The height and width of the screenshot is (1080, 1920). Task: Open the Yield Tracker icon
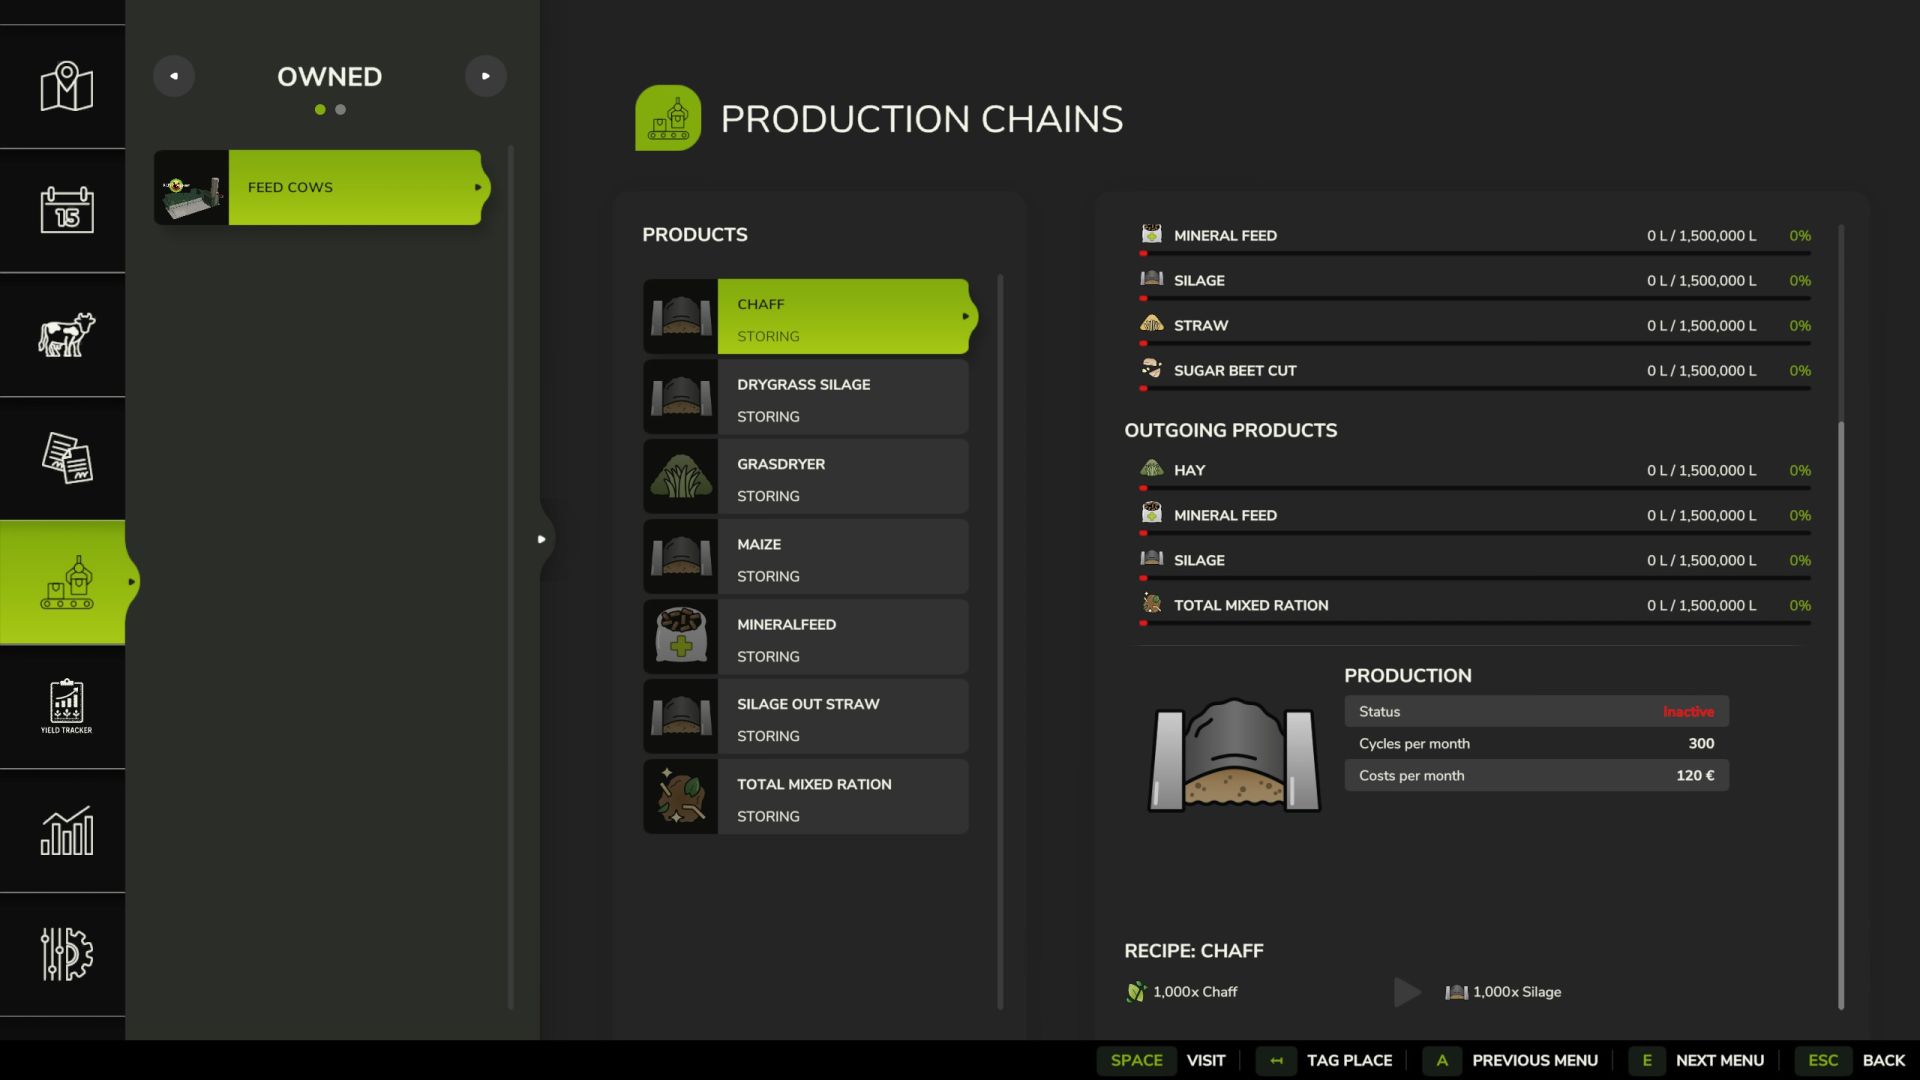point(66,706)
